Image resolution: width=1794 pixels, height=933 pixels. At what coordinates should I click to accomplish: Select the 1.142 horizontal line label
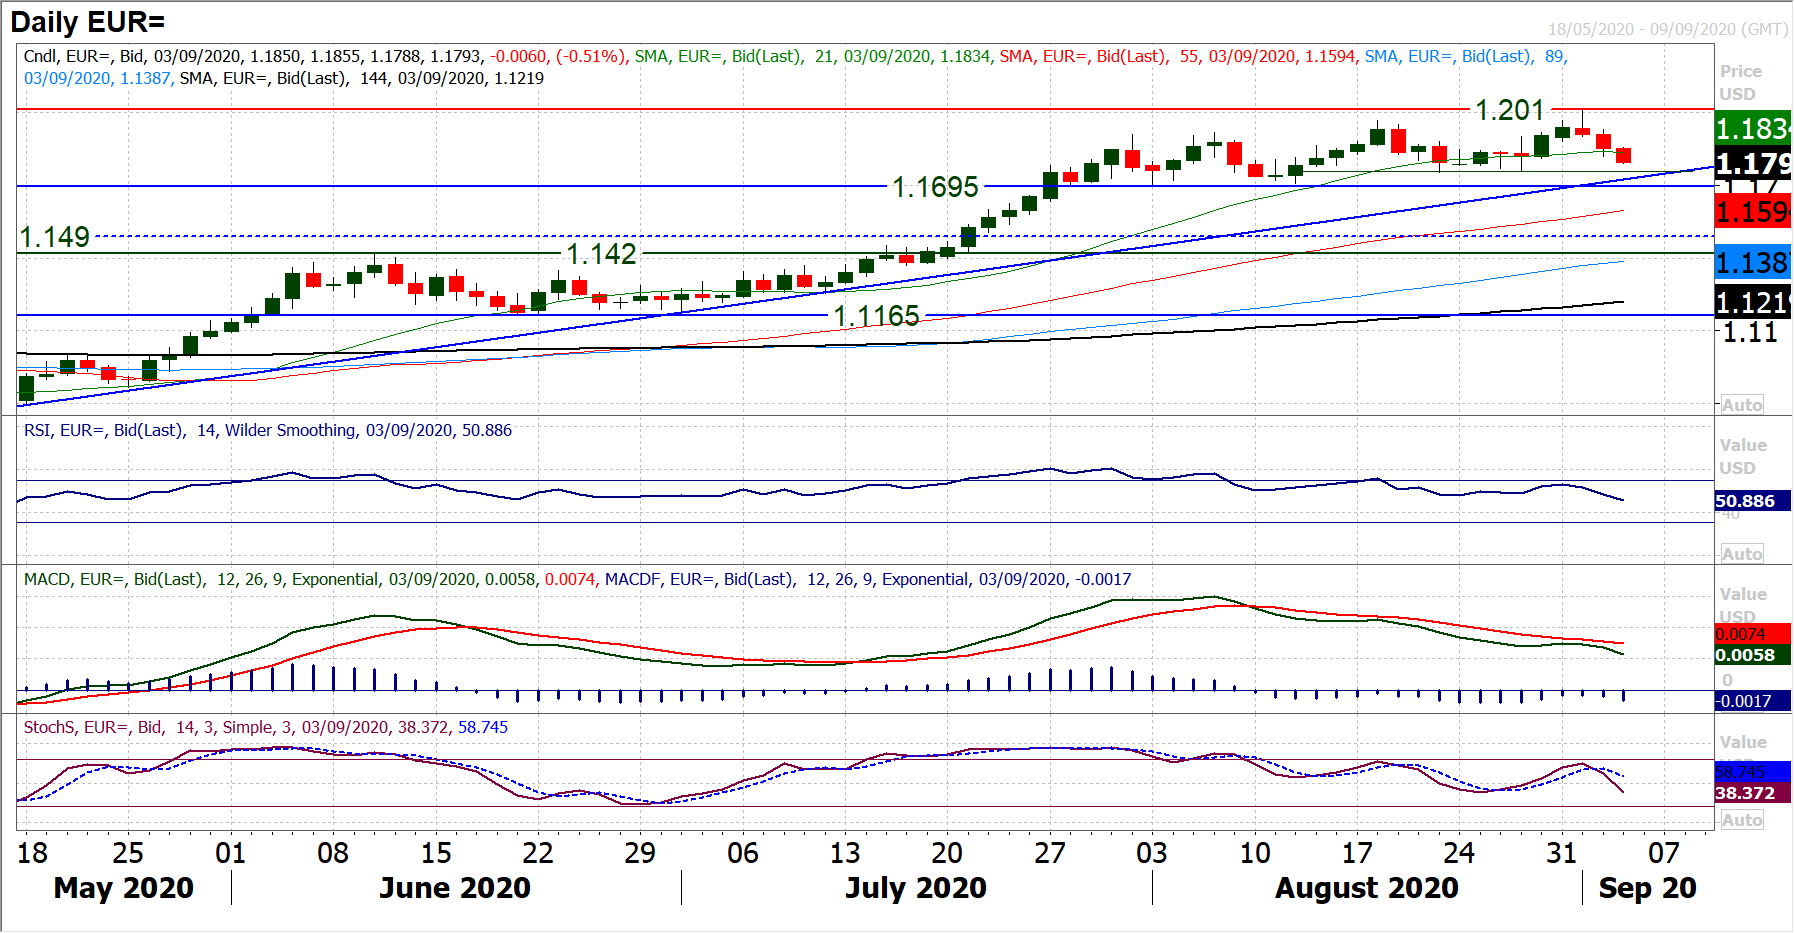click(601, 254)
